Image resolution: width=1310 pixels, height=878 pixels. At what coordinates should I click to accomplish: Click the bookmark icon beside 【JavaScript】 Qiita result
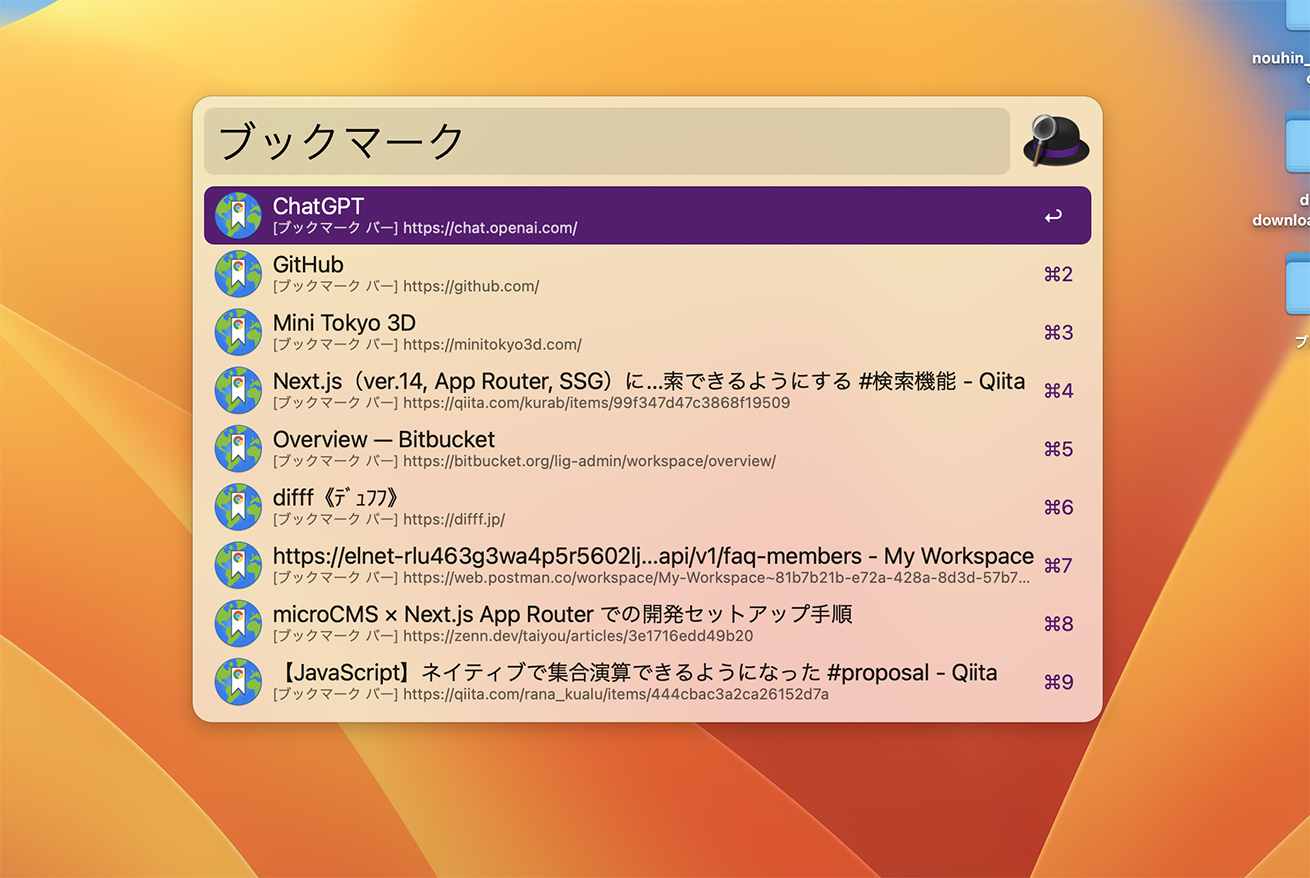[238, 682]
